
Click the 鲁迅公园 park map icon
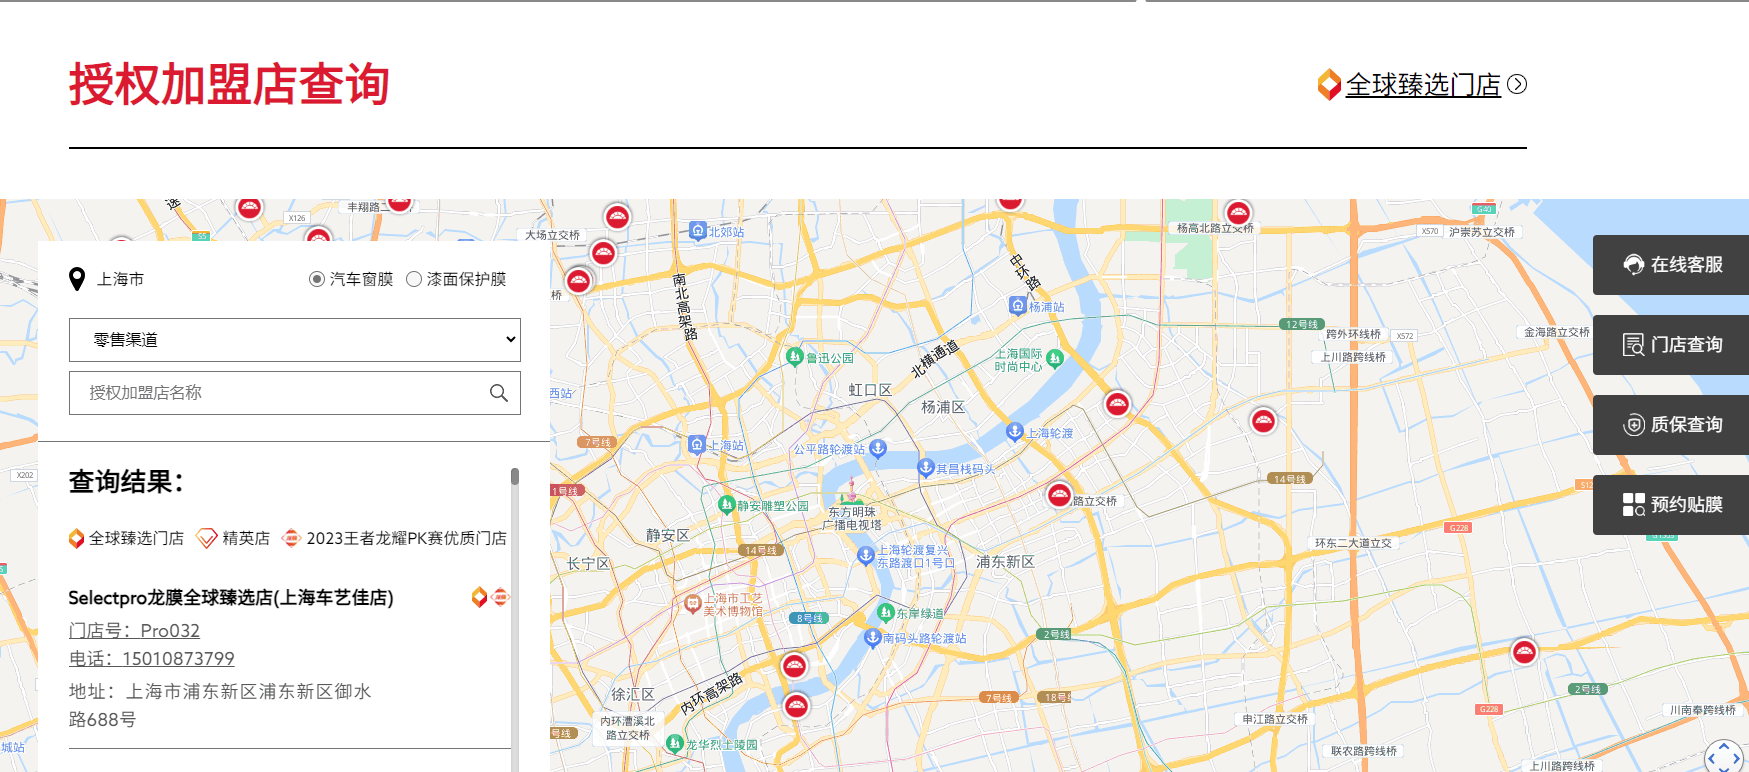coord(795,357)
